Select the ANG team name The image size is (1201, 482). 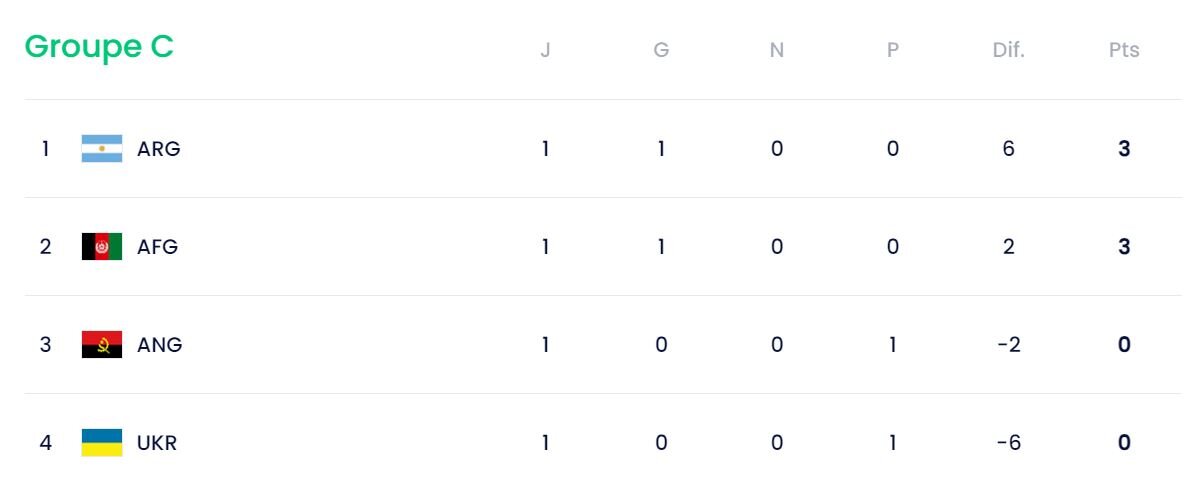coord(160,345)
